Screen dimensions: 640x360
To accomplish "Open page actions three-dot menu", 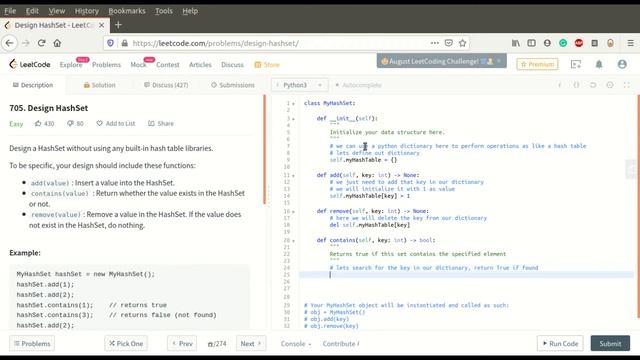I will (435, 43).
